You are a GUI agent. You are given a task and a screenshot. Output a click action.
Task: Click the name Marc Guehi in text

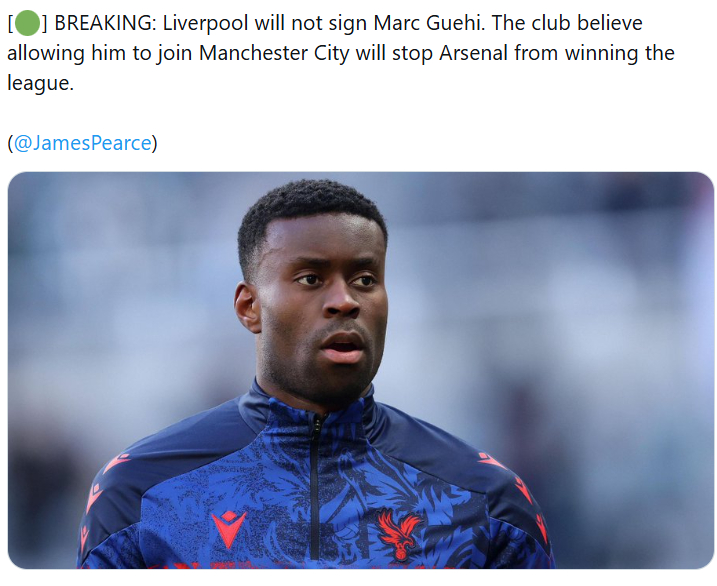point(429,23)
